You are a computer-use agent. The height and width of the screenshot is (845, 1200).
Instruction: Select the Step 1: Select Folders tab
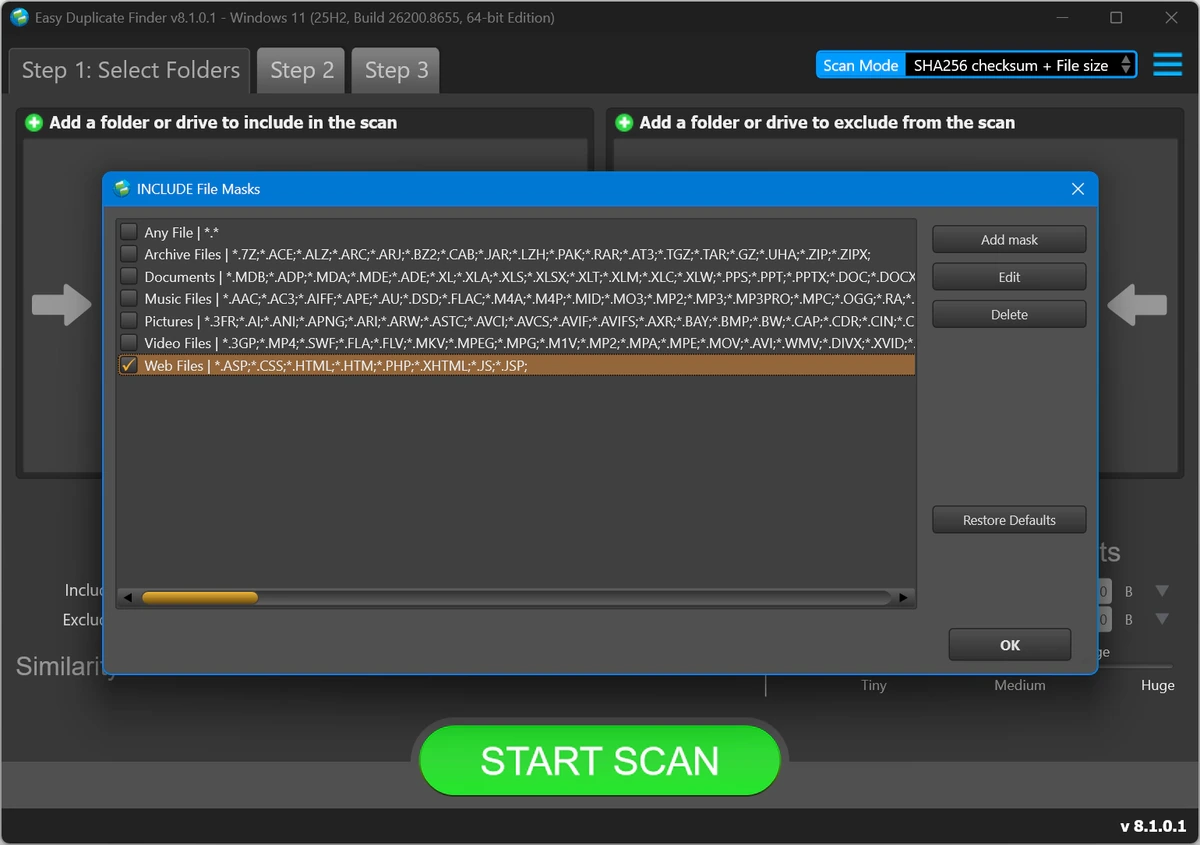pyautogui.click(x=130, y=70)
